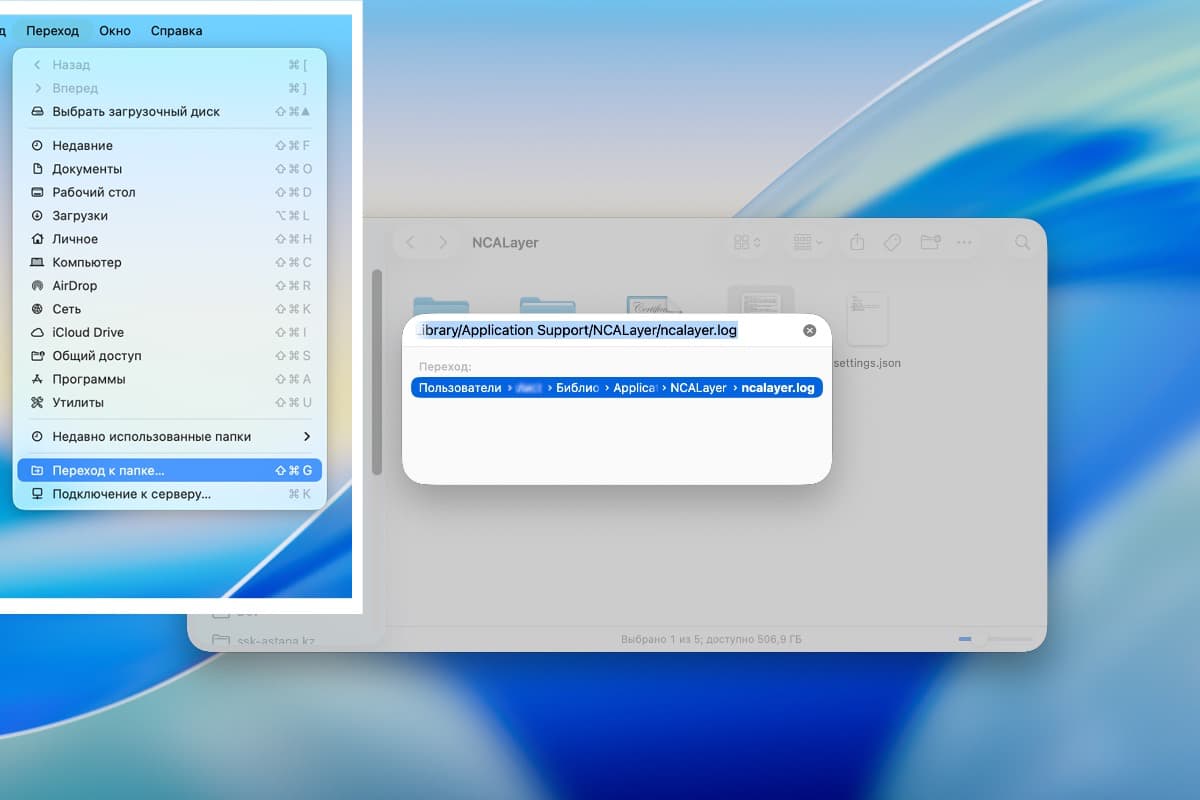Click the Загрузки menu label
1200x800 pixels.
(x=80, y=216)
